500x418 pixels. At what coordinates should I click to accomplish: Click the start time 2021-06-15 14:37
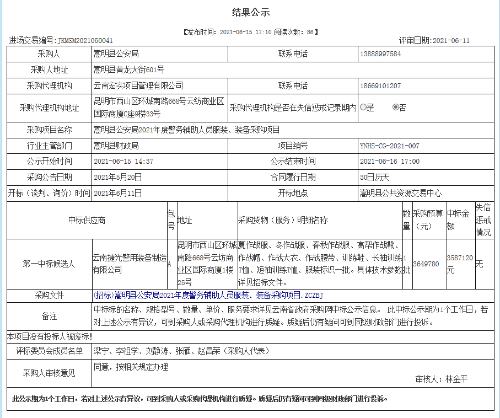tap(123, 161)
